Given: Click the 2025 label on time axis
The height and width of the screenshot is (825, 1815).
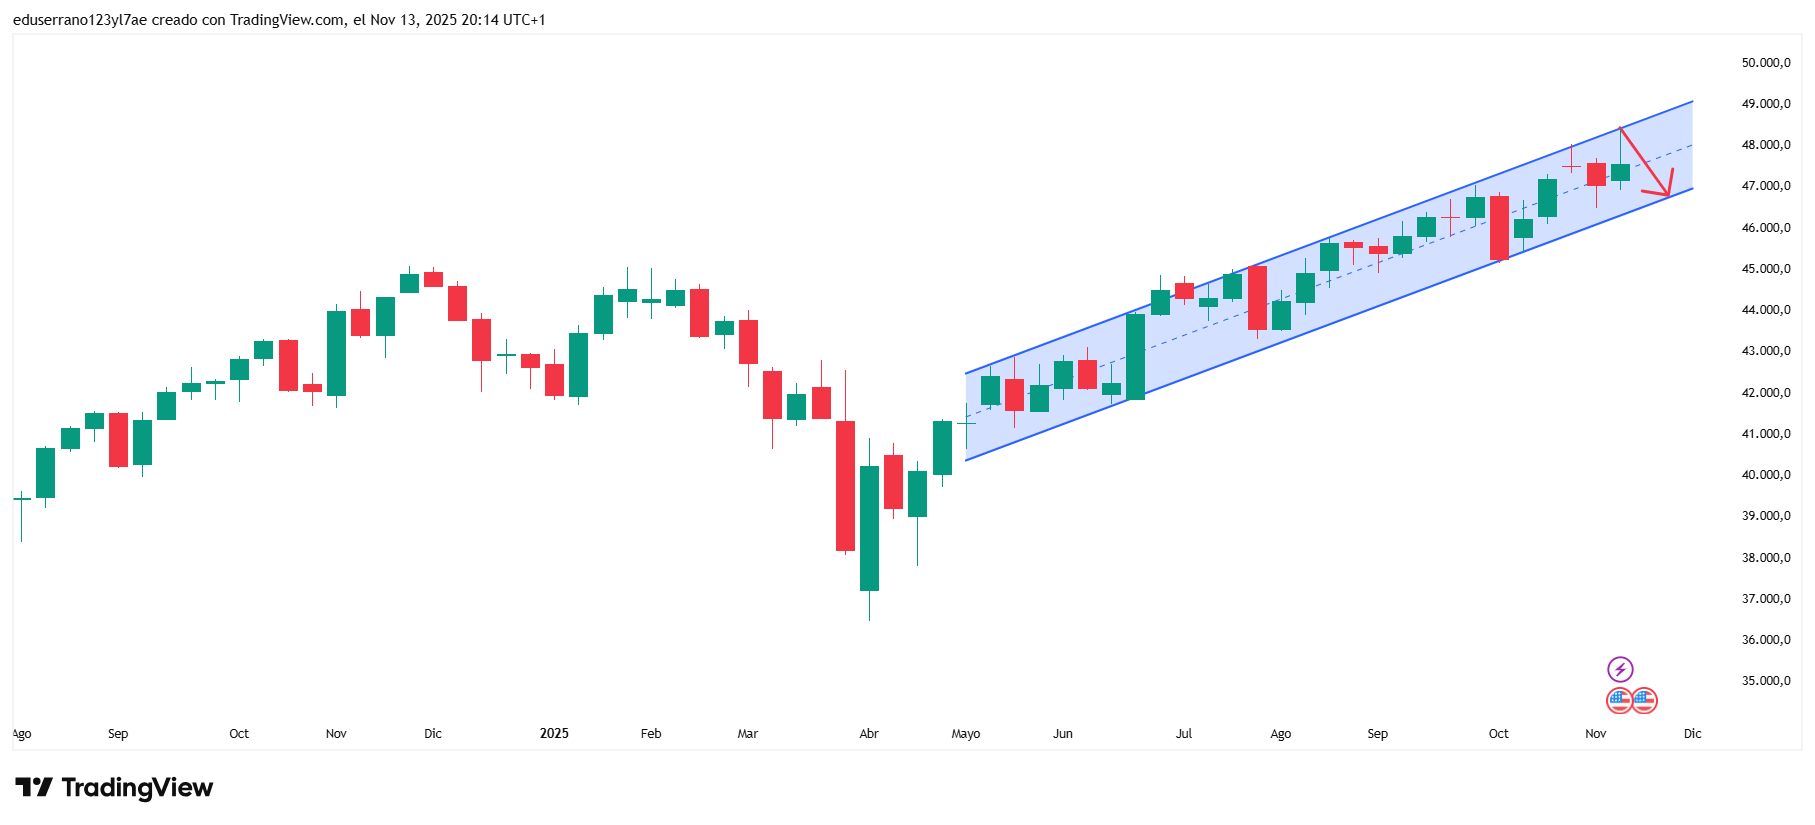Looking at the screenshot, I should point(554,733).
